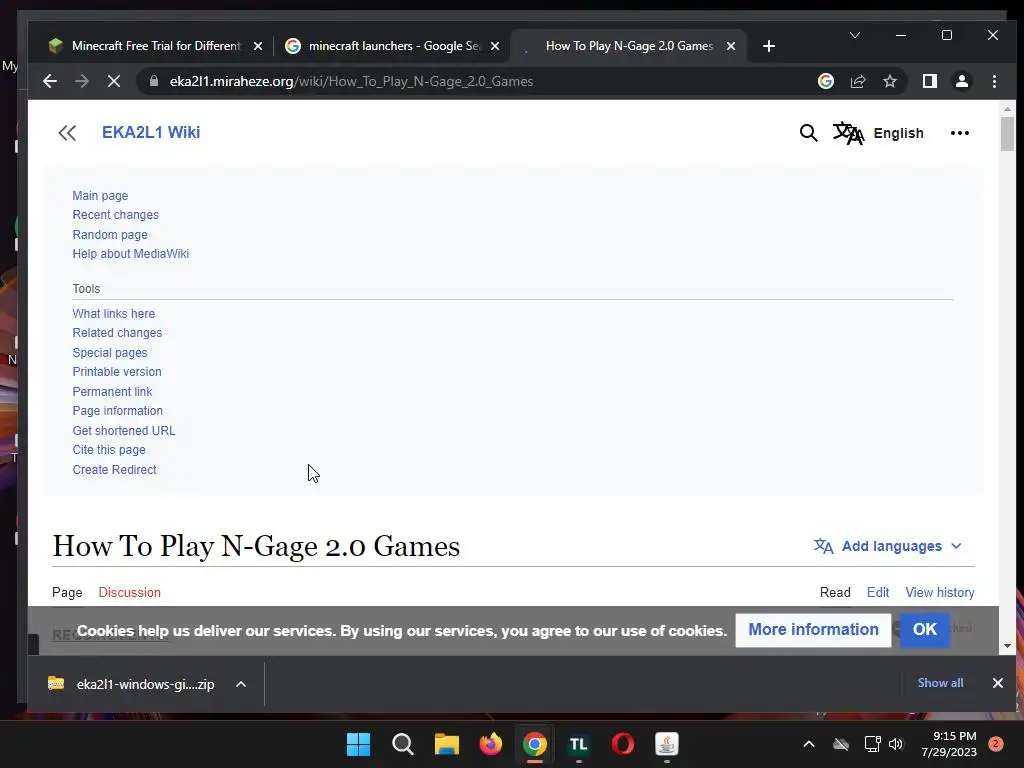The width and height of the screenshot is (1024, 768).
Task: Launch Firefox from the taskbar
Action: tap(490, 744)
